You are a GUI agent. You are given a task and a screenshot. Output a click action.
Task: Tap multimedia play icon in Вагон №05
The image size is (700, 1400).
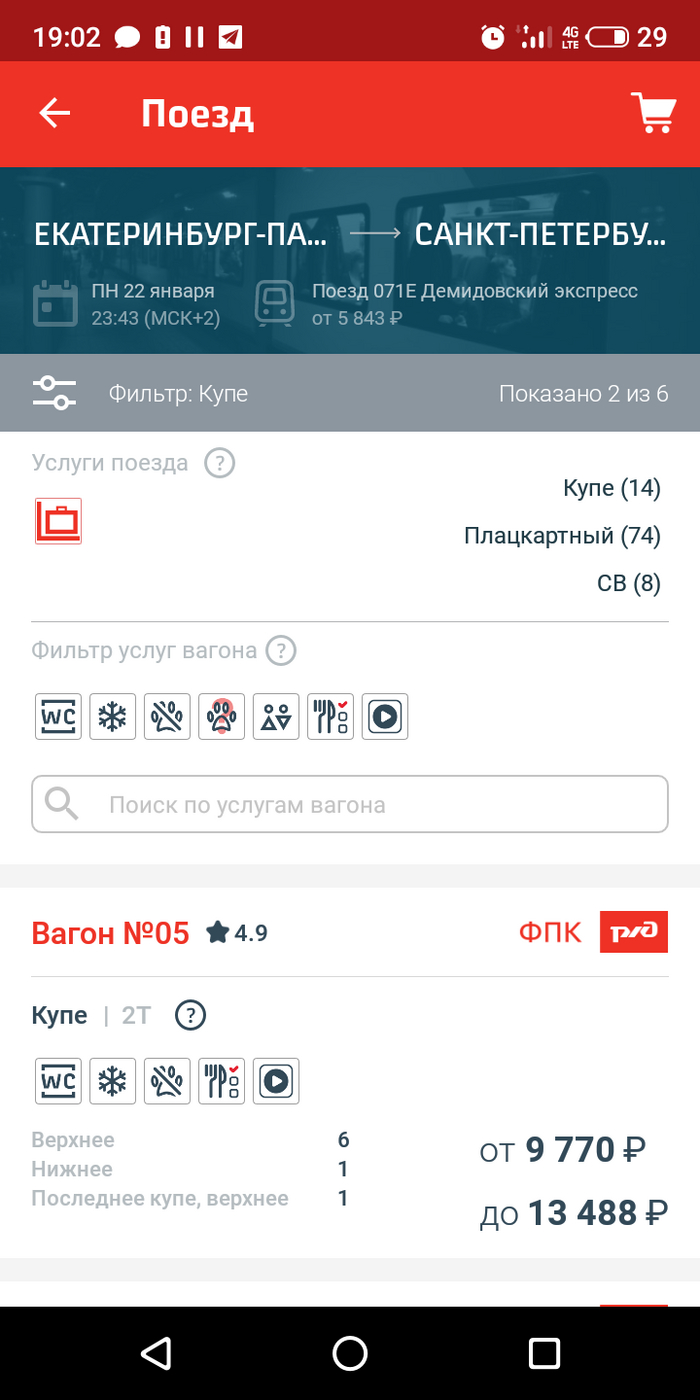coord(276,1081)
